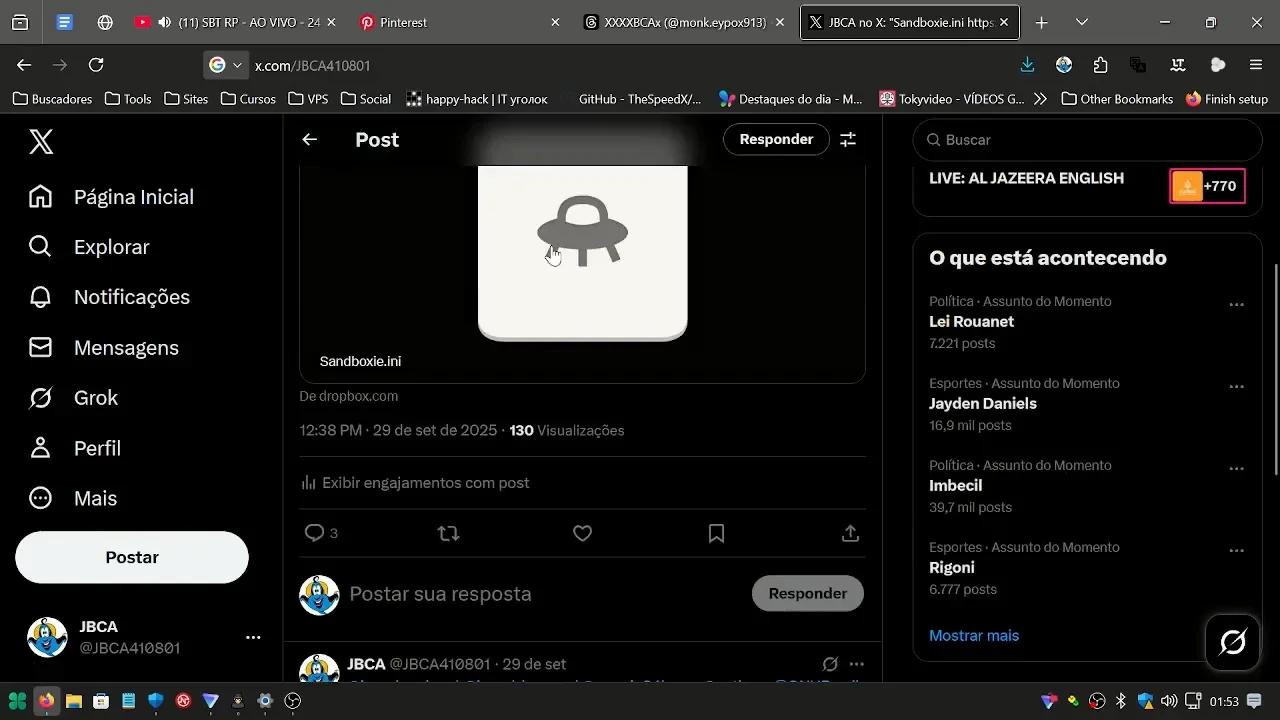
Task: Open replies via the comment bubble icon
Action: point(315,533)
